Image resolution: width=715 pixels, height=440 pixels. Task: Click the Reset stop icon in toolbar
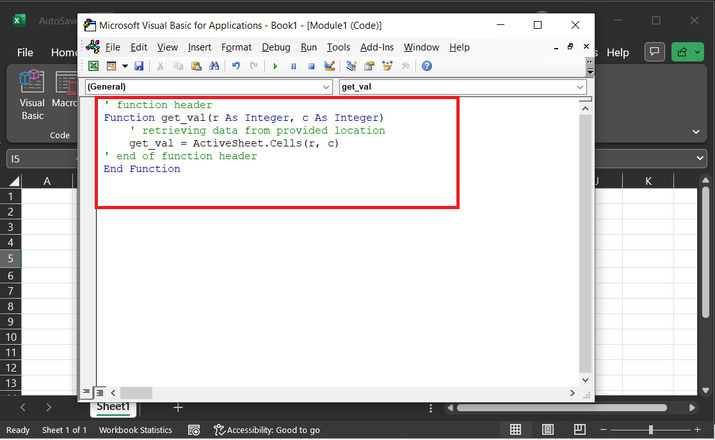click(311, 66)
